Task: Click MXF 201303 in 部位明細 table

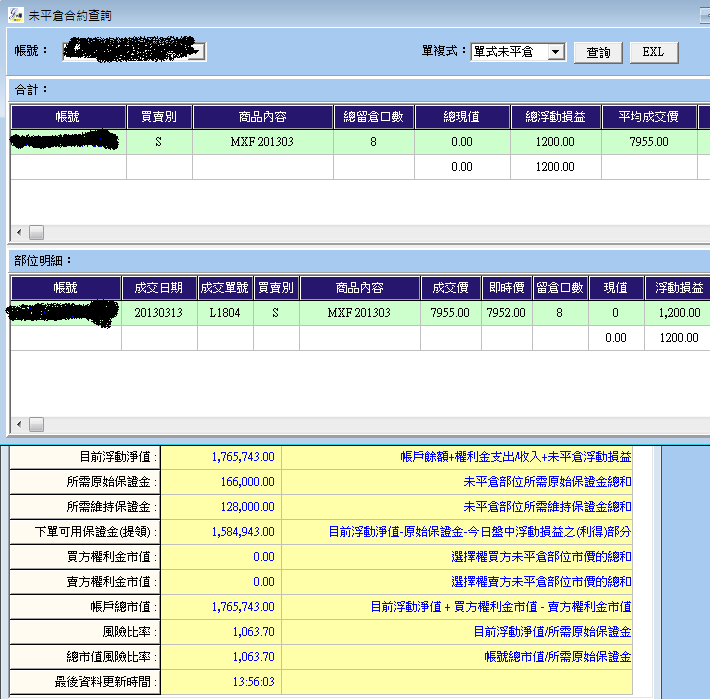Action: click(360, 313)
